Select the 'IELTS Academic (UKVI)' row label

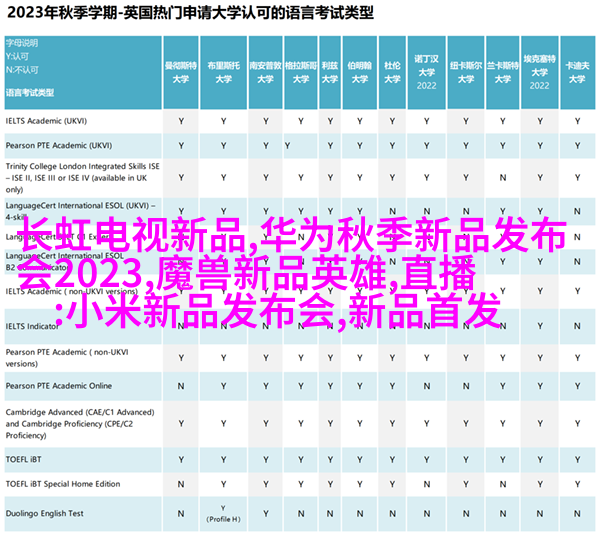[46, 121]
